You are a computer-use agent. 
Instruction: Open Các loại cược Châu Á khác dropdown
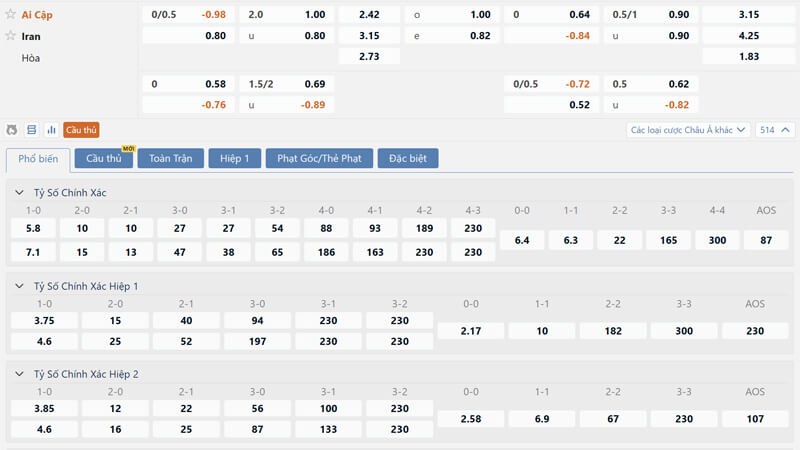tap(688, 130)
